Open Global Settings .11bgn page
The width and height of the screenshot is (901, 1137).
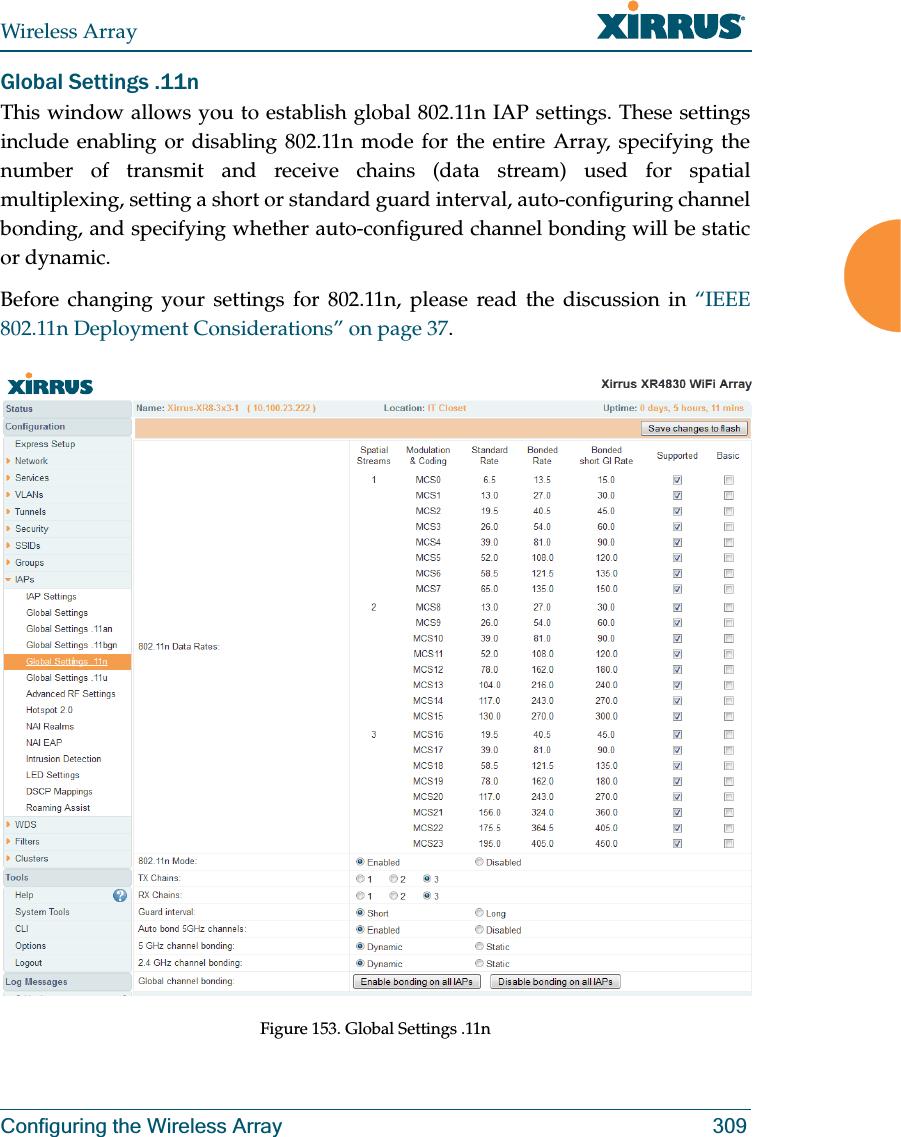(71, 645)
